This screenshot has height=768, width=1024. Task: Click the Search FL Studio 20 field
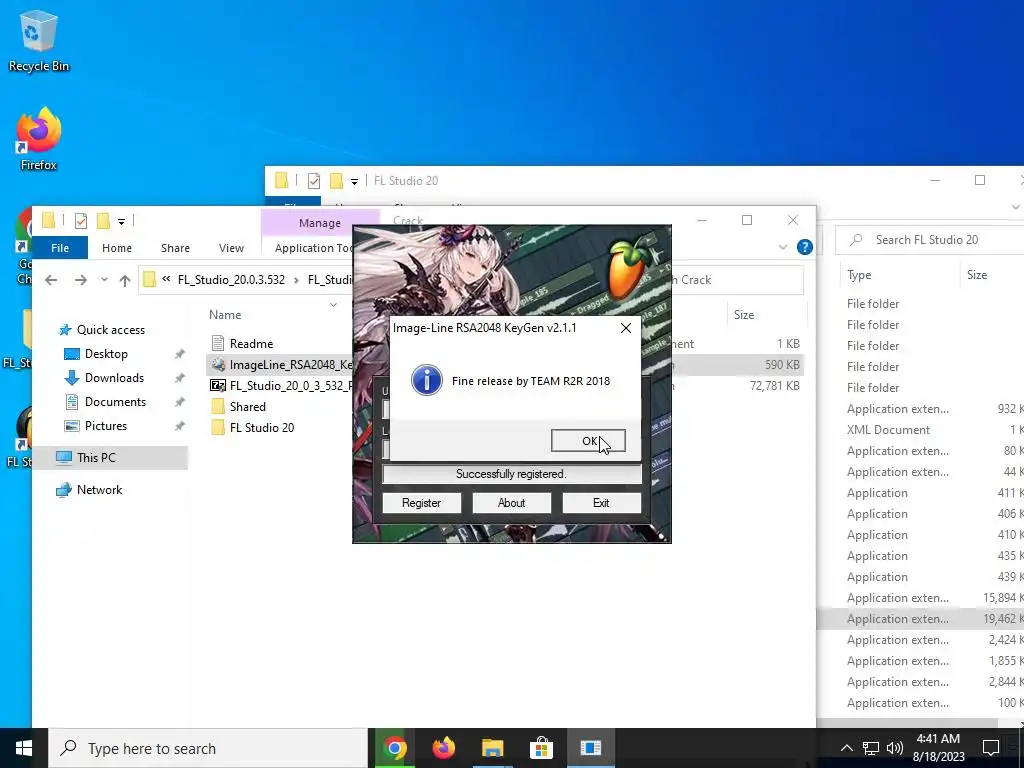930,240
